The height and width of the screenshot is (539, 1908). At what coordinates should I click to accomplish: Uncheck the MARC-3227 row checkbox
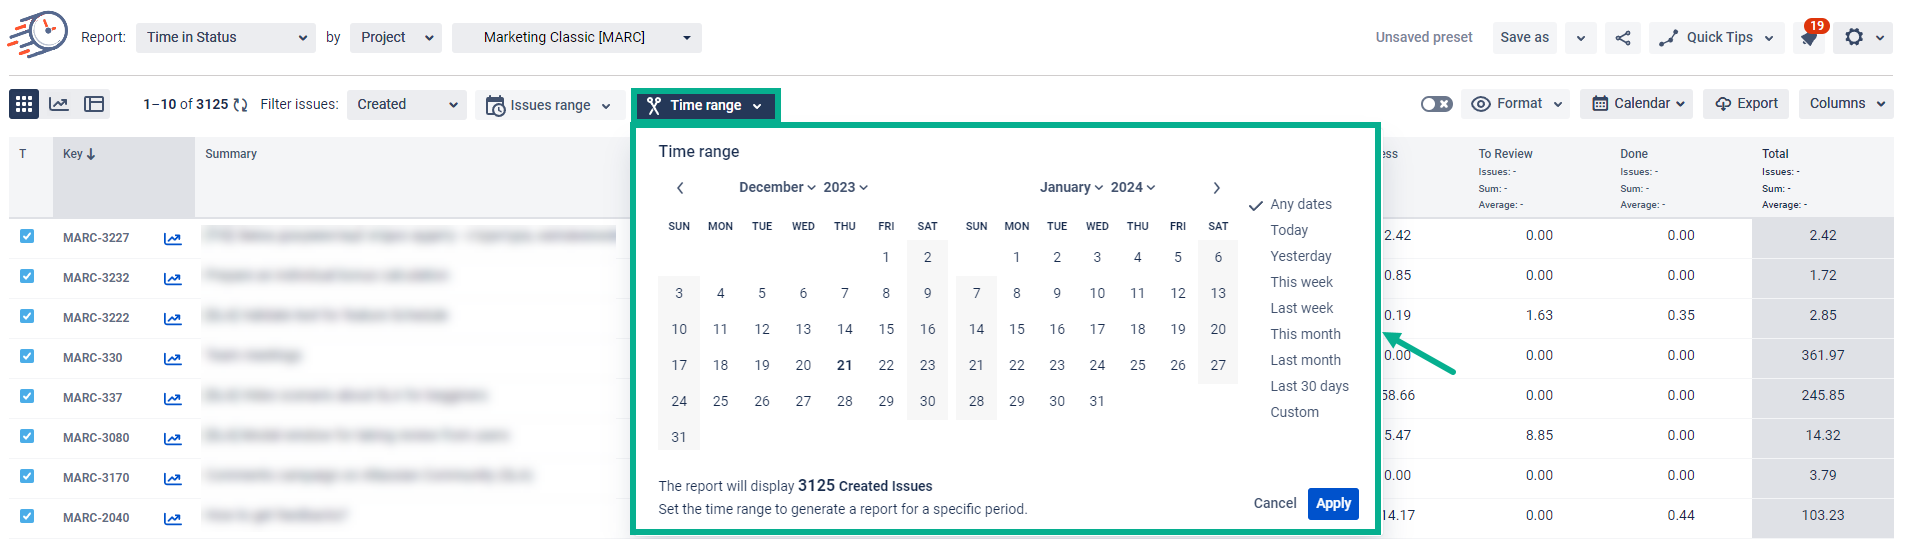click(27, 236)
